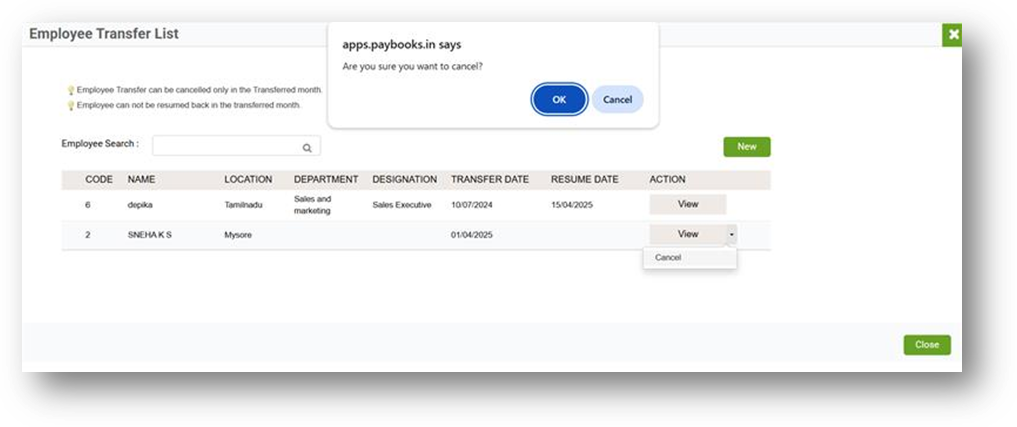Click the 'apps.paybooks.in says' dialog heading

click(x=401, y=45)
